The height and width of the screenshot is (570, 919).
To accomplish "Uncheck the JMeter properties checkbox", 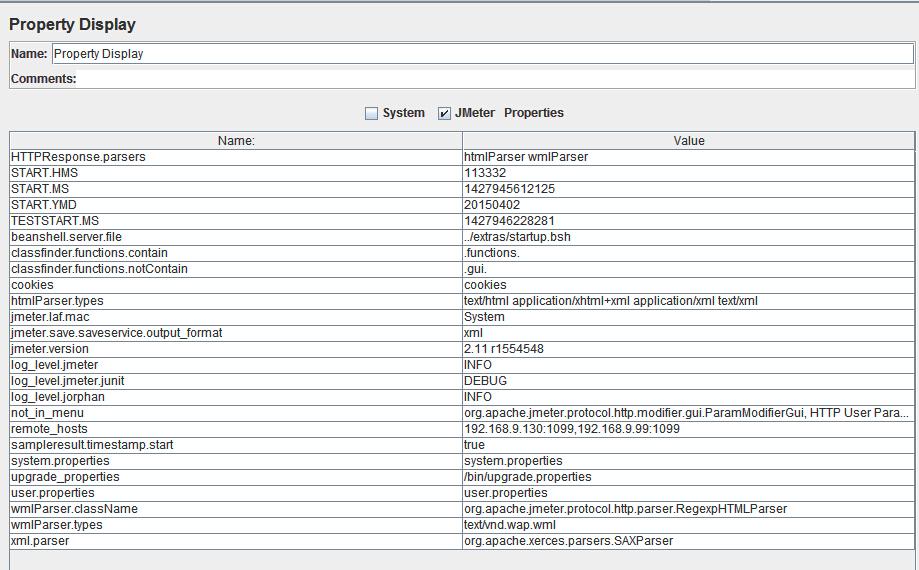I will click(444, 113).
